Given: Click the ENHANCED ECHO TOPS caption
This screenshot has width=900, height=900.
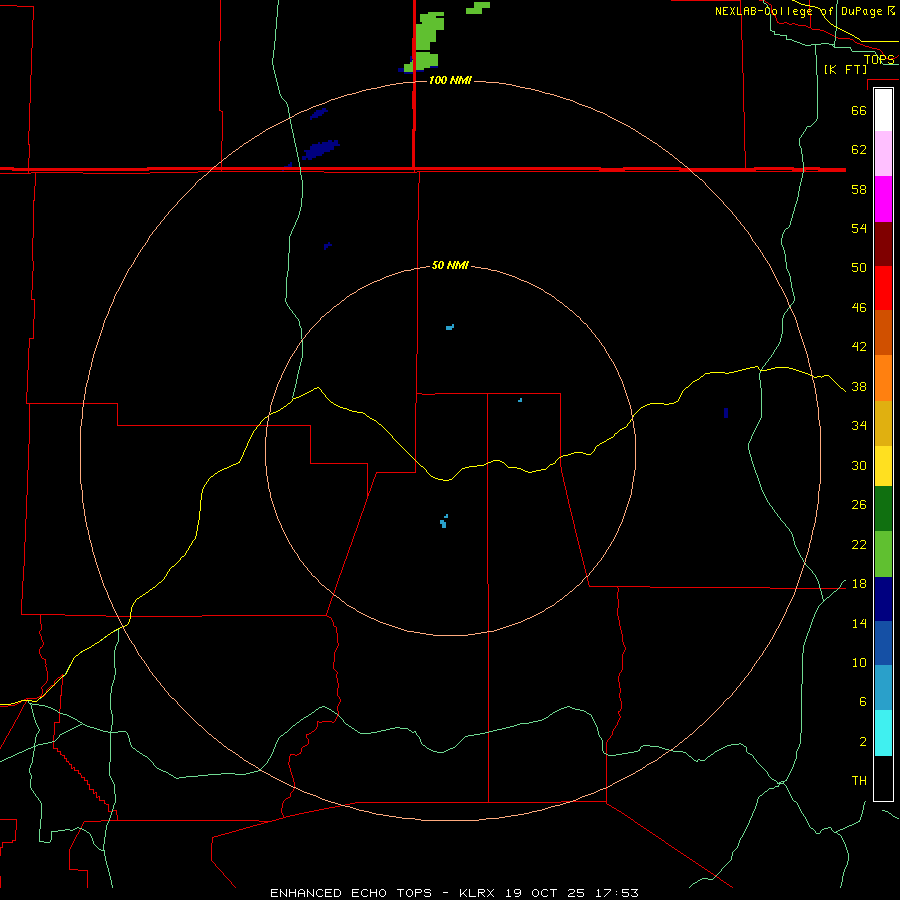Looking at the screenshot, I should click(x=351, y=893).
